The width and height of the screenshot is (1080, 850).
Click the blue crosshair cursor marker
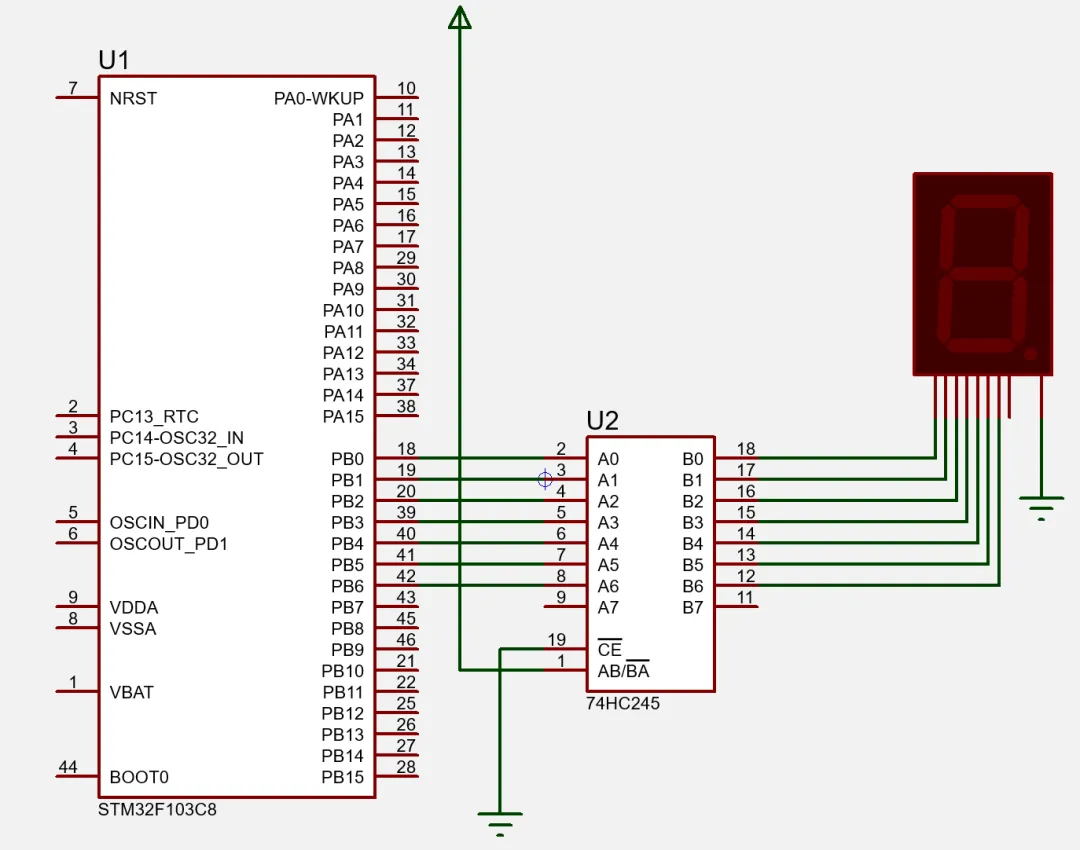545,479
